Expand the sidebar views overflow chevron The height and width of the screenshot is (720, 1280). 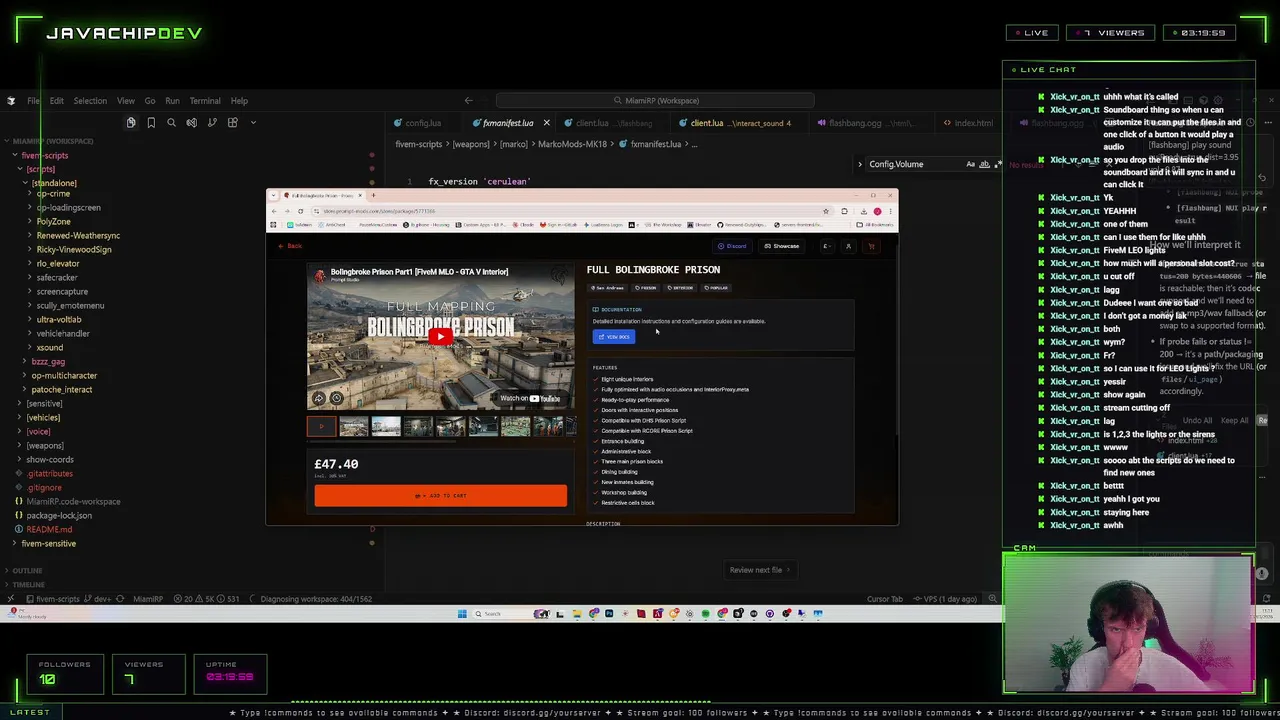(x=253, y=122)
